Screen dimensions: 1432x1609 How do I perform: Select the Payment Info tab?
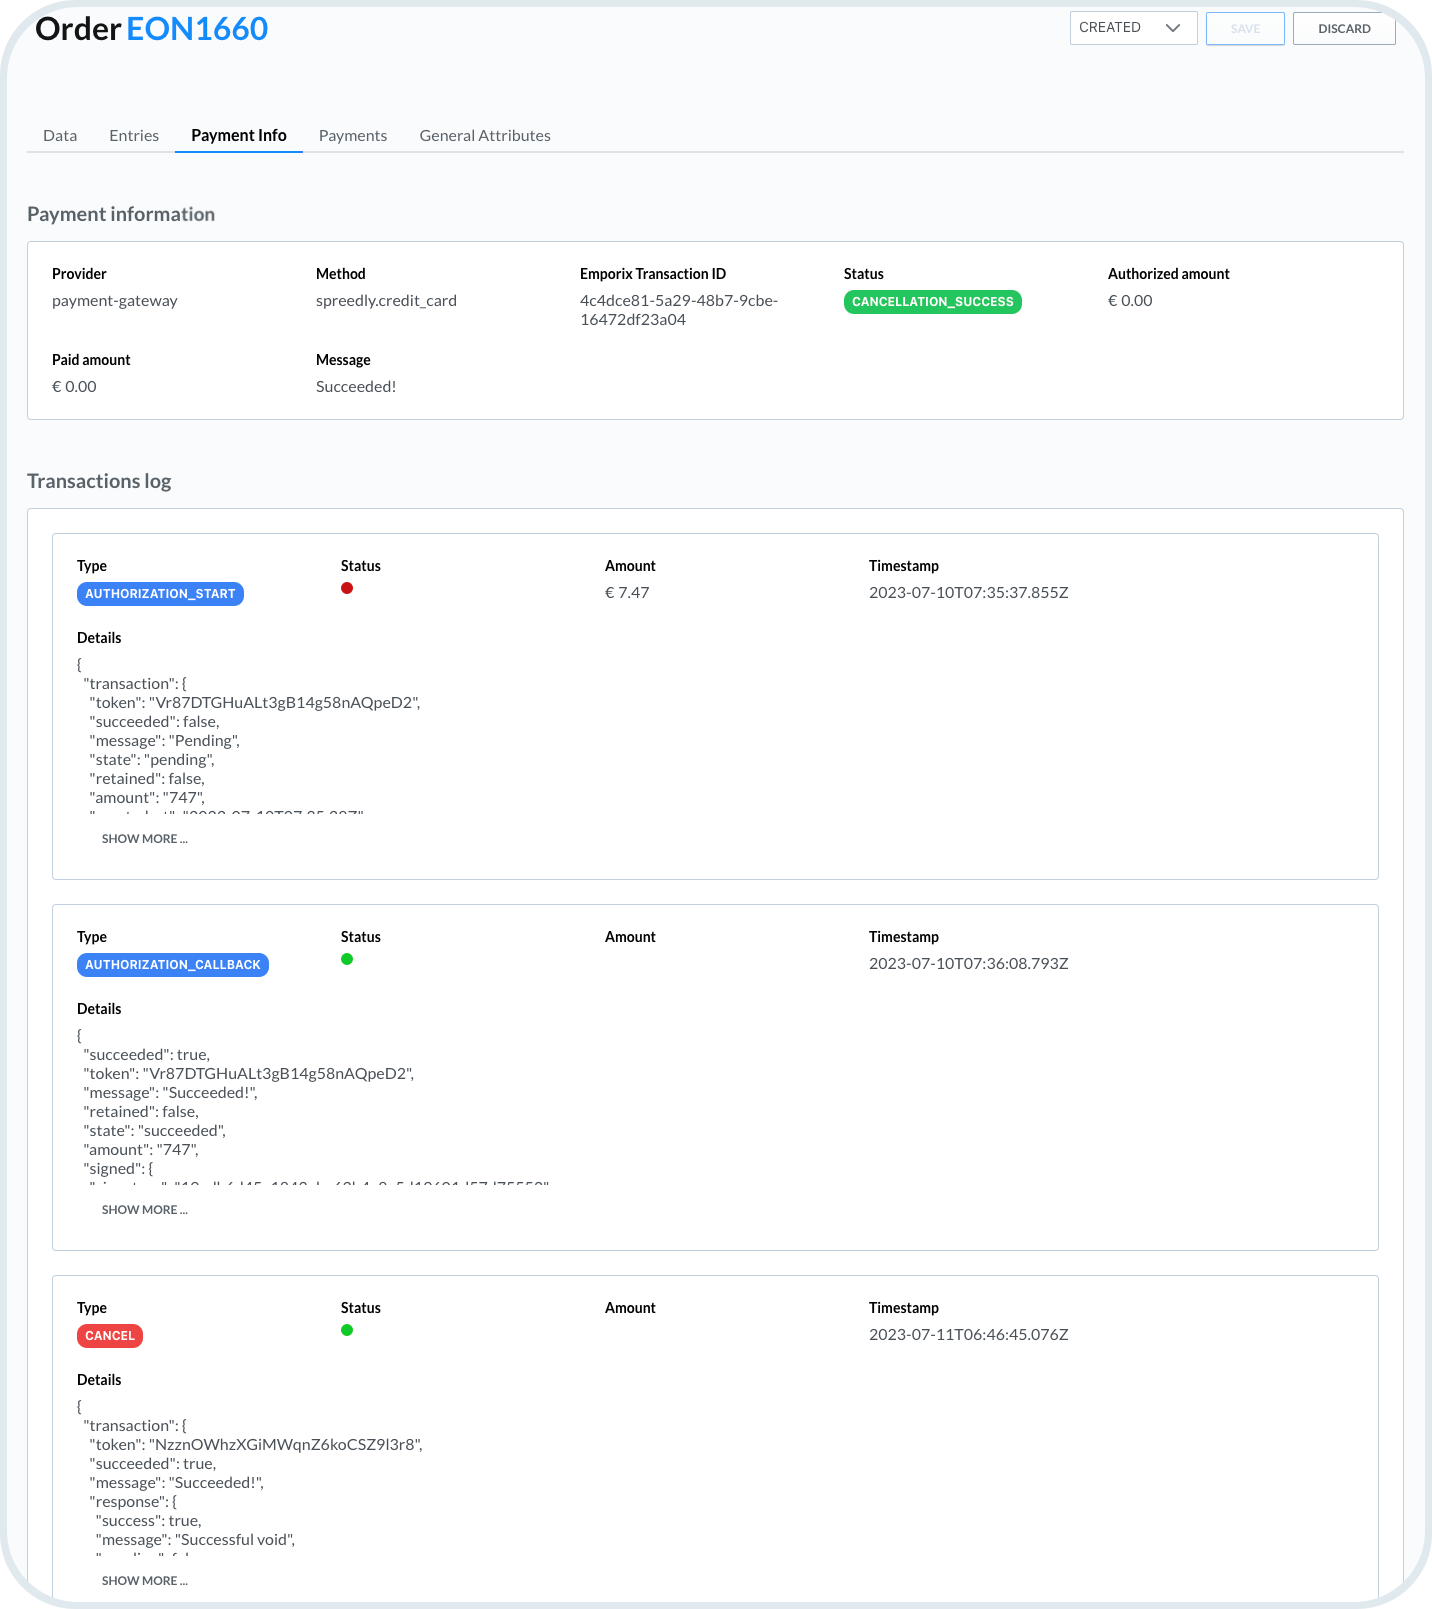[238, 136]
